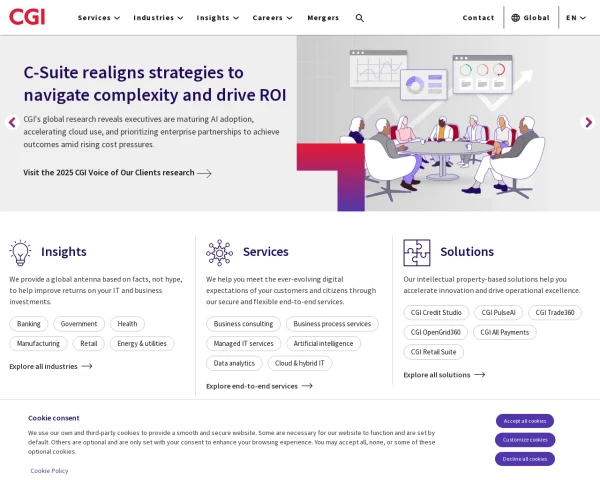600x480 pixels.
Task: Select the Banking industry tag
Action: pyautogui.click(x=29, y=324)
